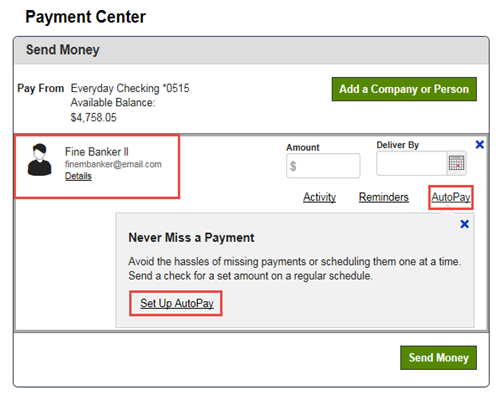Click the $4,758.05 available balance amount
Viewport: 500px width, 400px height.
(94, 118)
